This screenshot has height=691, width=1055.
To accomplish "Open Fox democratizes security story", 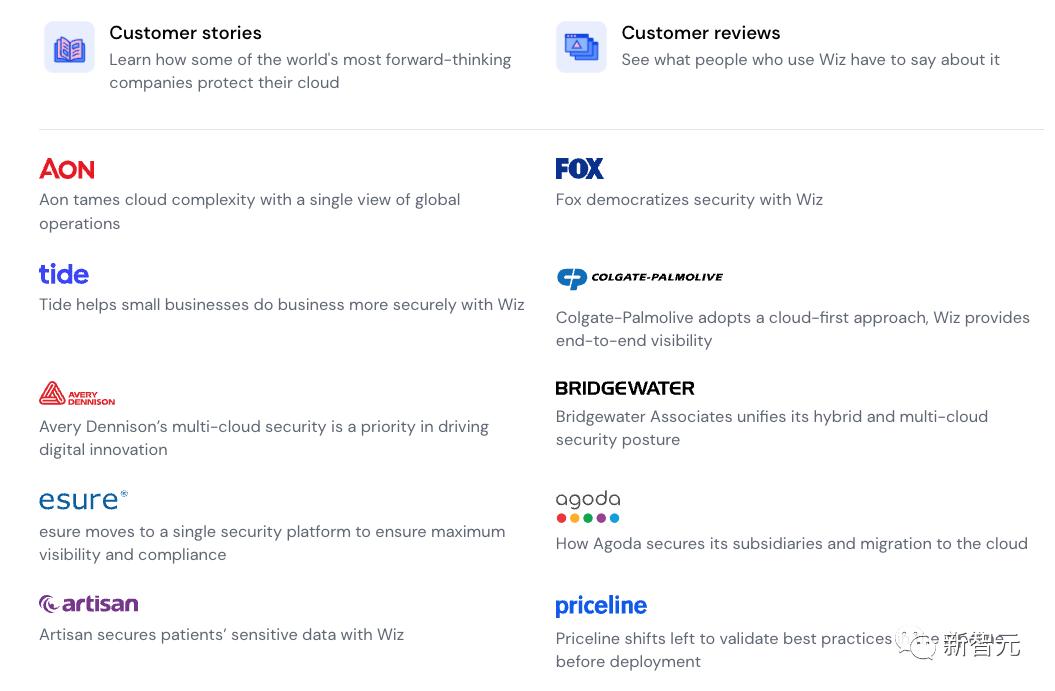I will (x=689, y=200).
